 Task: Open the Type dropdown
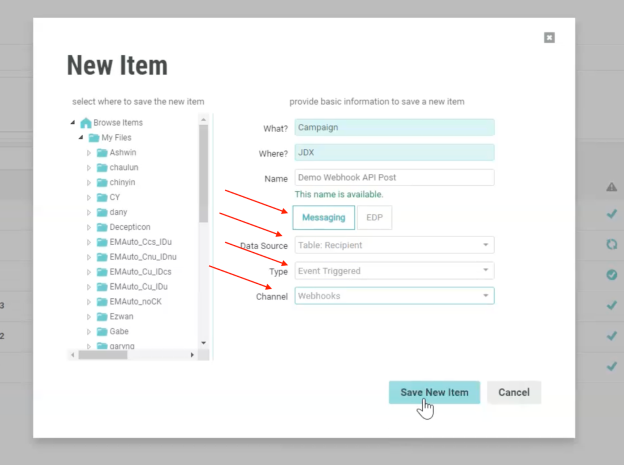[394, 270]
